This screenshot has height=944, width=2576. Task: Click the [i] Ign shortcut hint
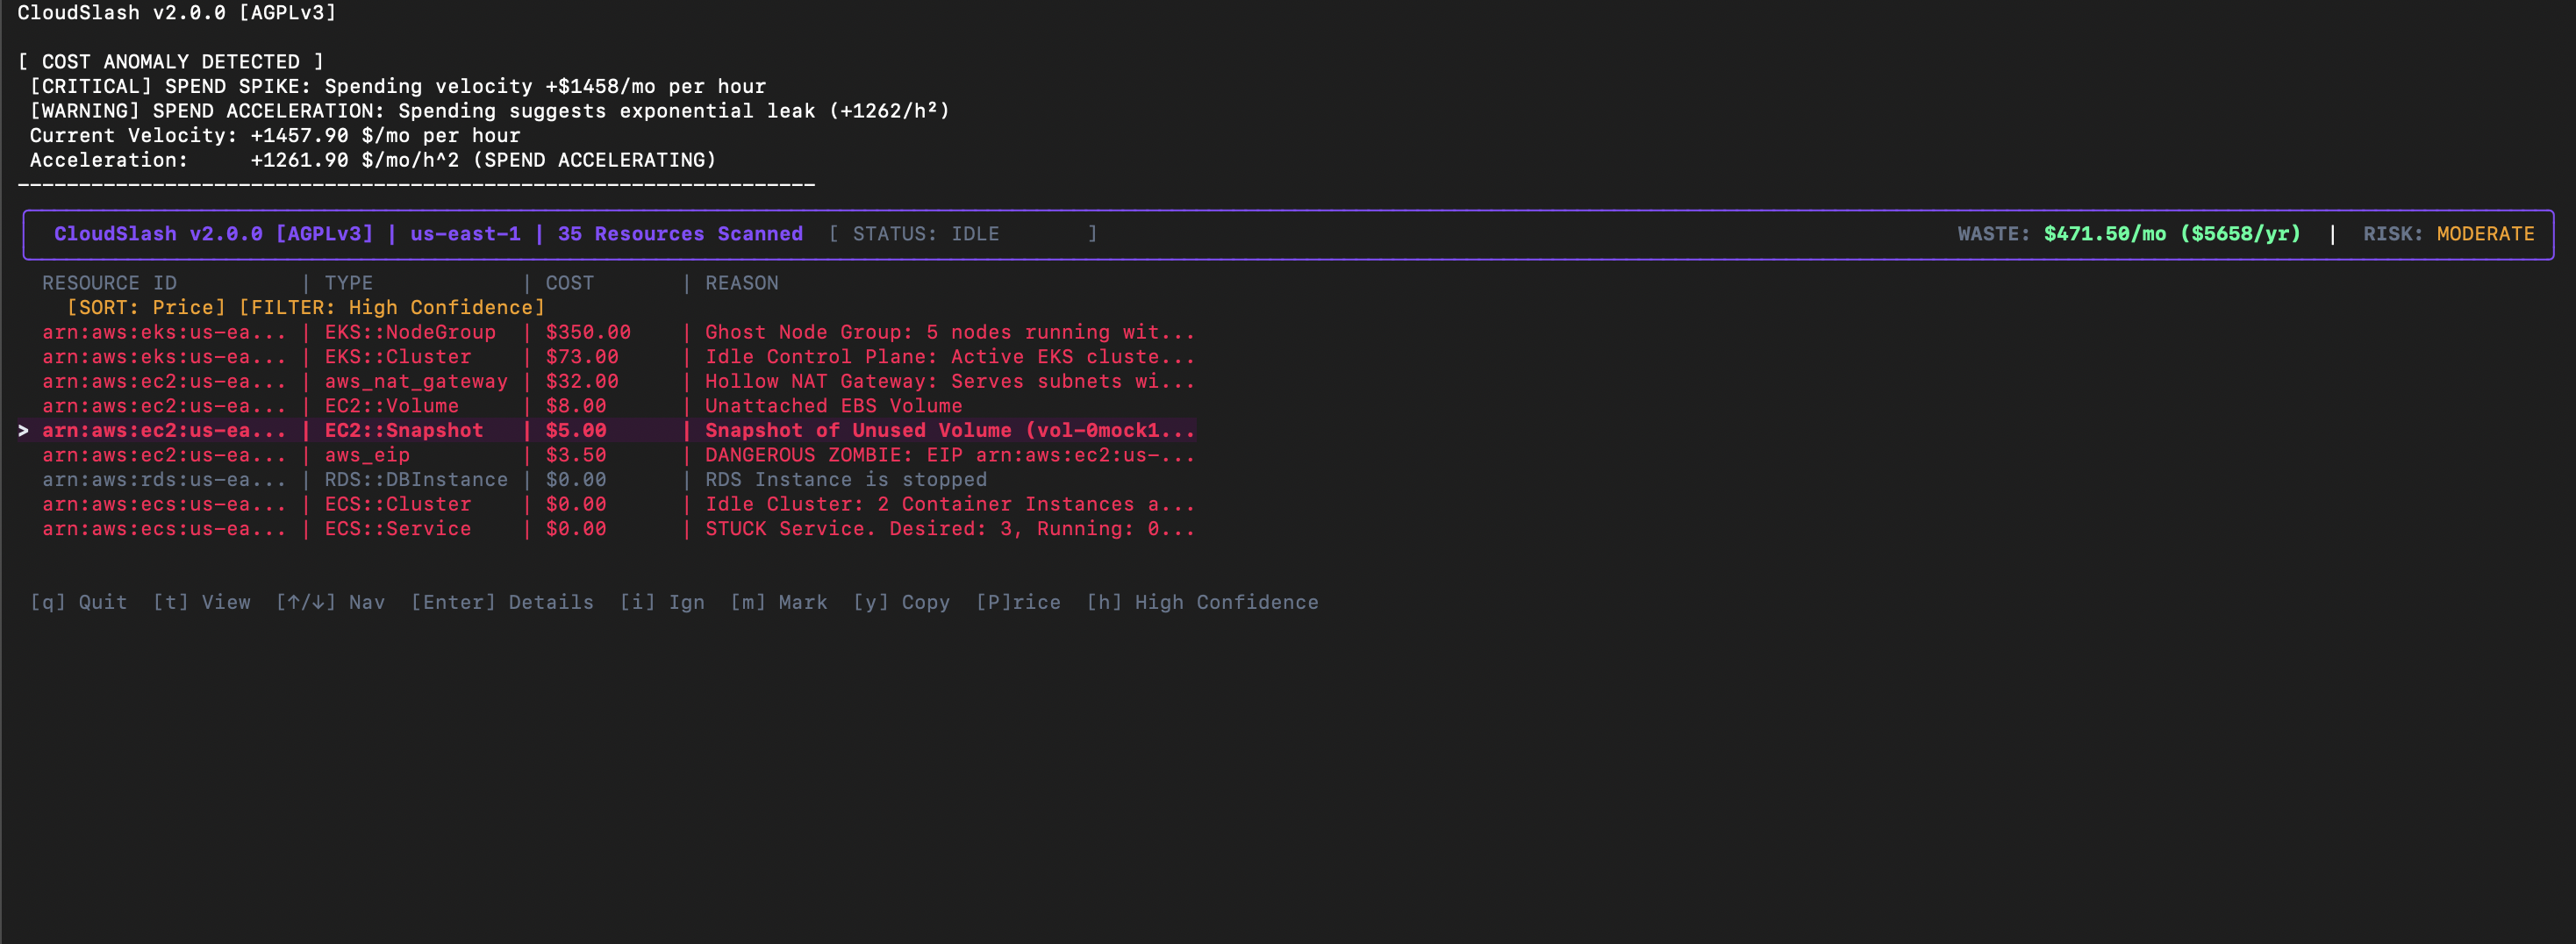[x=662, y=602]
